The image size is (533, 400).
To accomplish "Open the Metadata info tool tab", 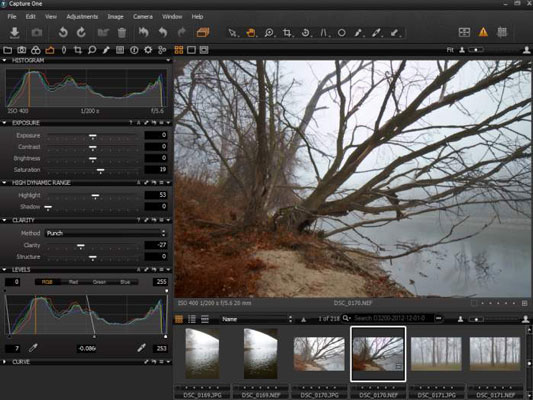I will (134, 50).
